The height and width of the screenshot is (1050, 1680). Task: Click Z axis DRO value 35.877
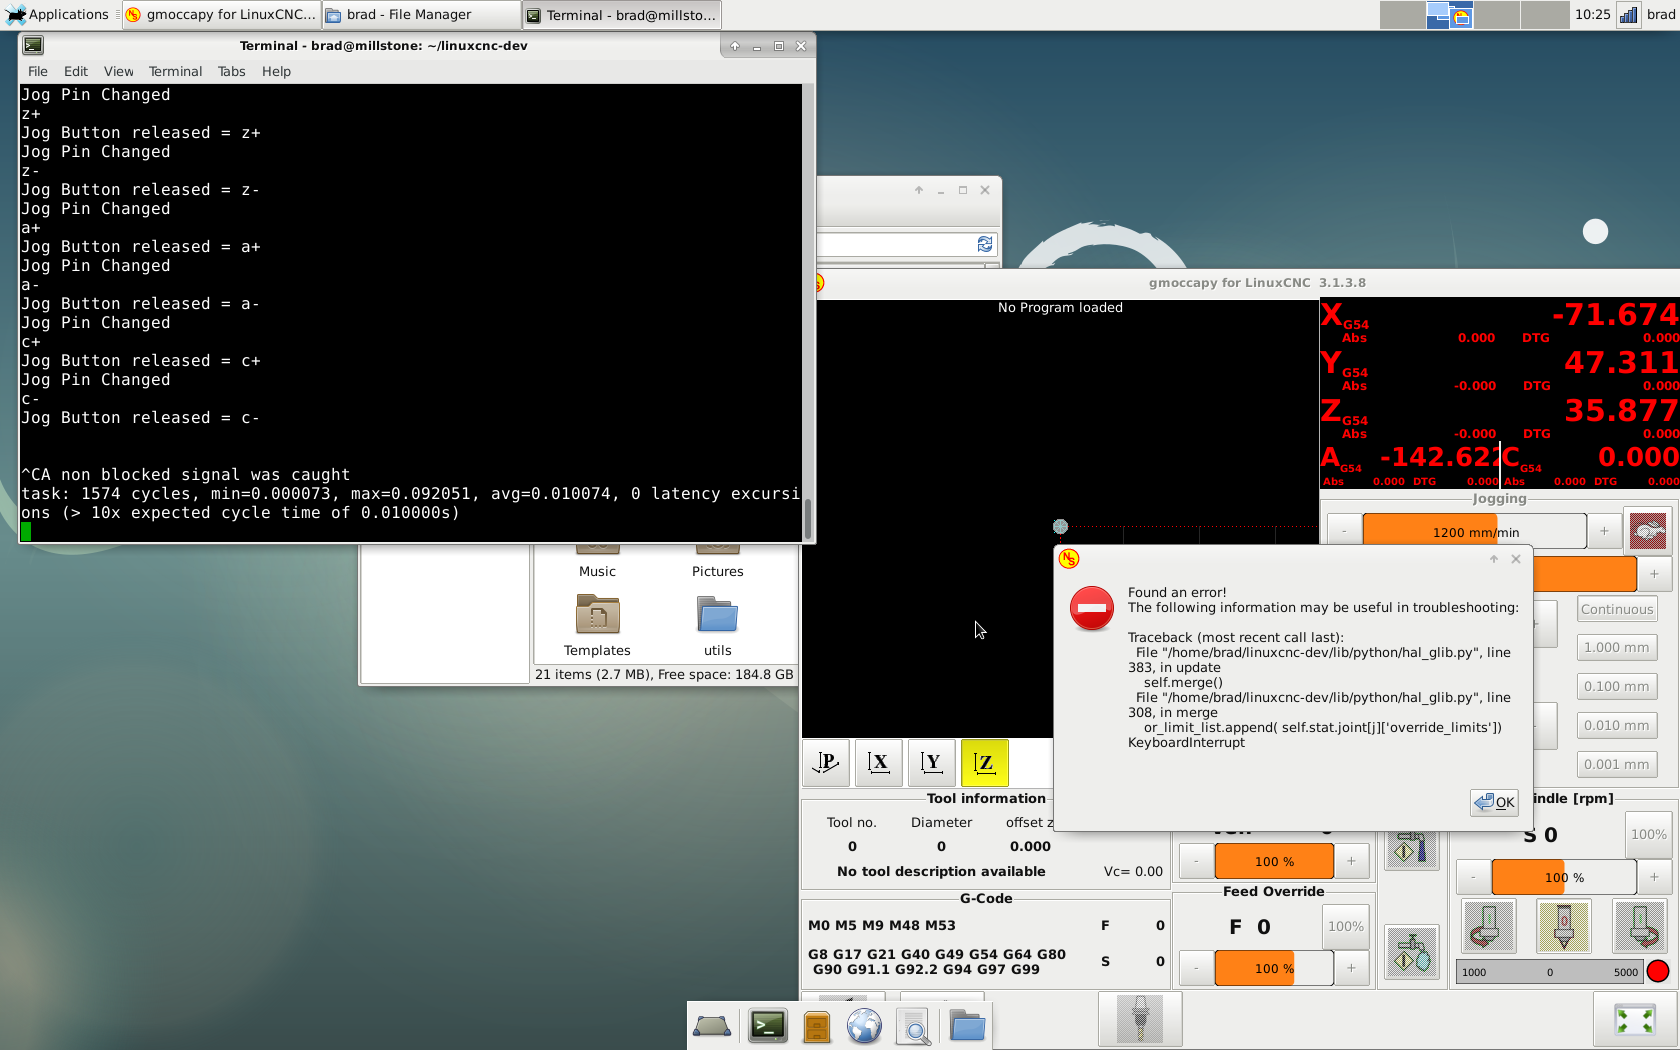pos(1620,411)
